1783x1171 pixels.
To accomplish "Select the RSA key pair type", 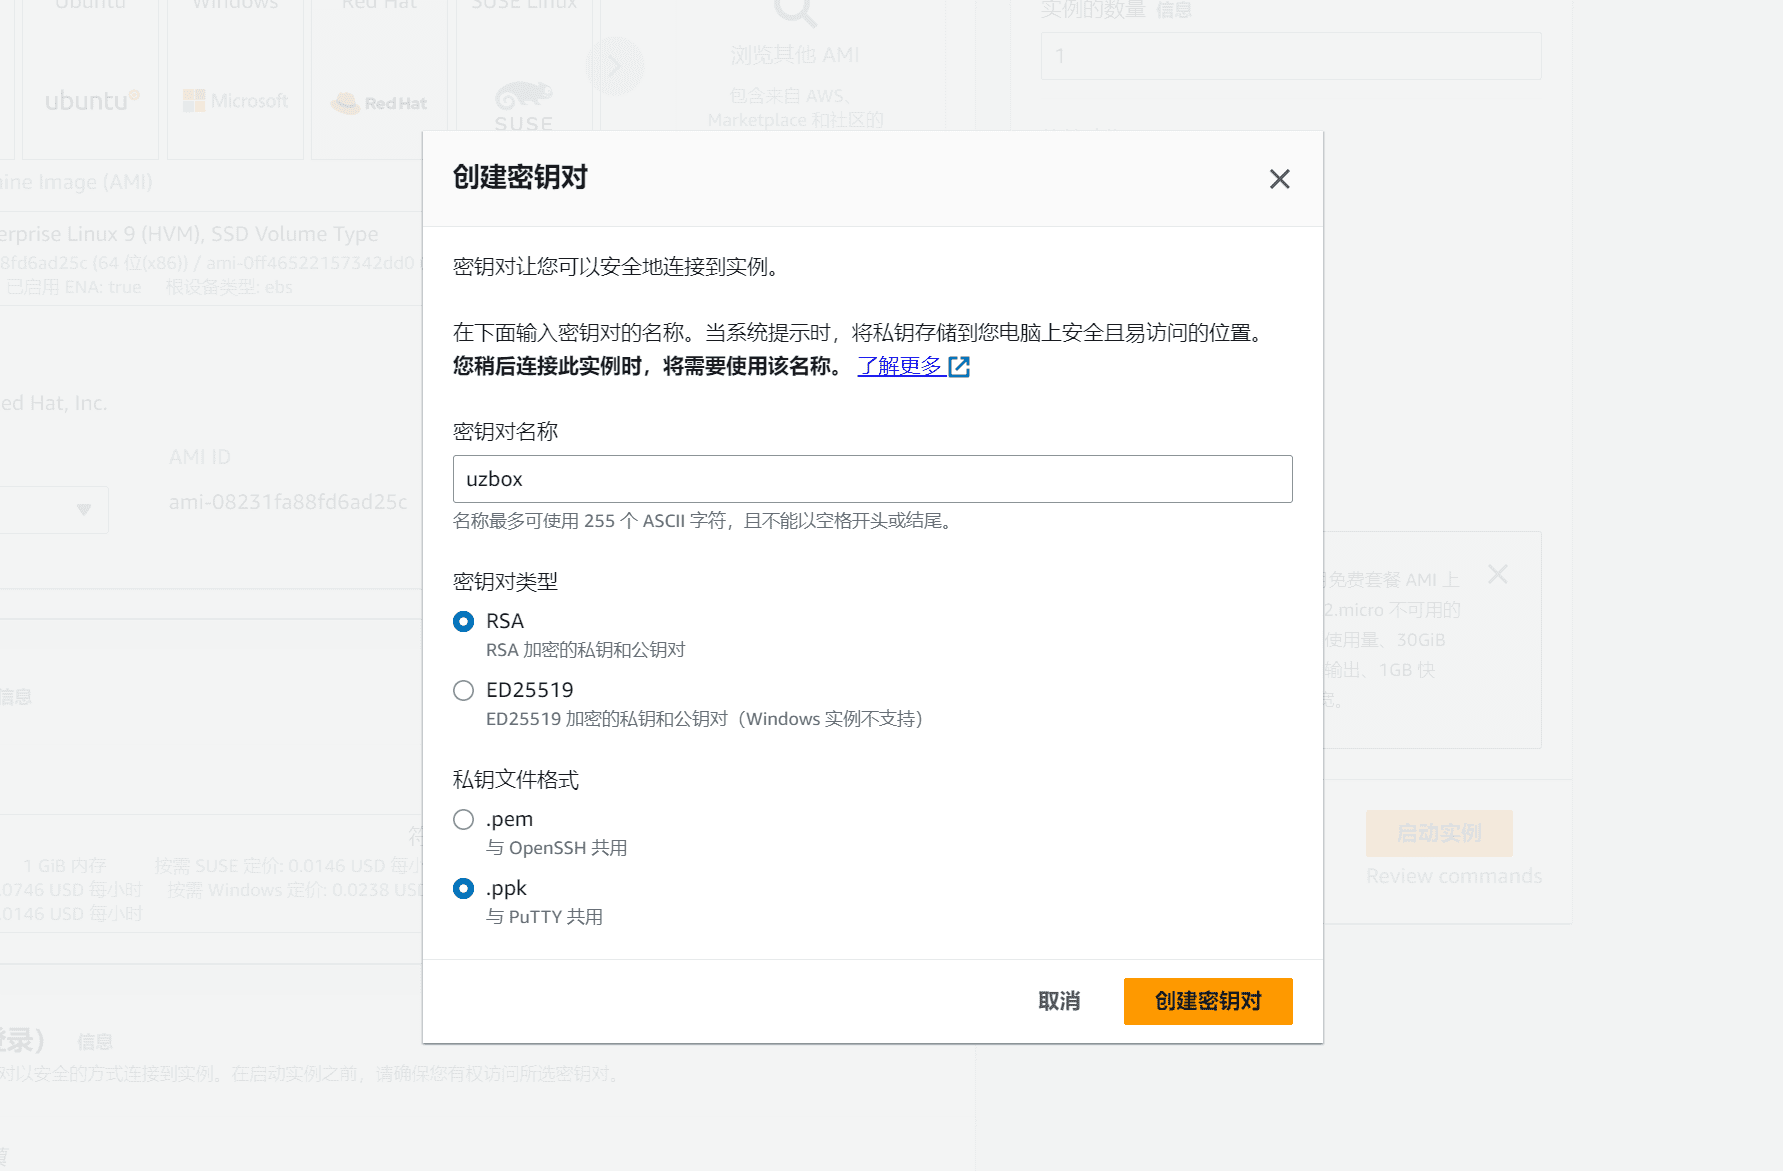I will coord(463,621).
